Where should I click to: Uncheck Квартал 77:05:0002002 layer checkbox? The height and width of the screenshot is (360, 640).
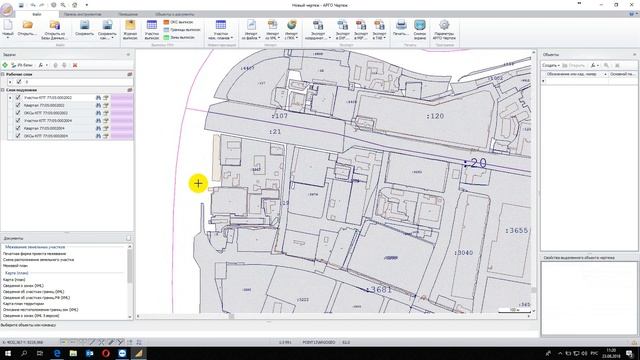18,105
